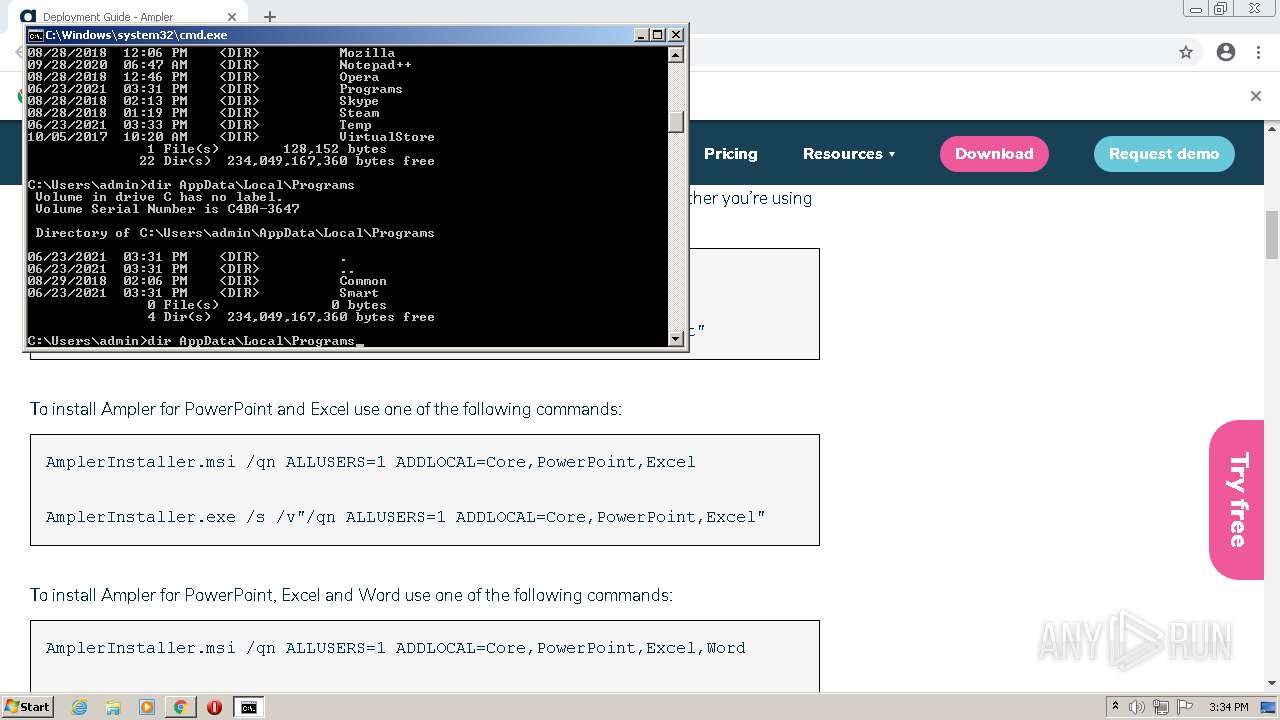This screenshot has width=1280, height=720.
Task: Click the '4 Dir(s)' summary line
Action: coord(291,317)
